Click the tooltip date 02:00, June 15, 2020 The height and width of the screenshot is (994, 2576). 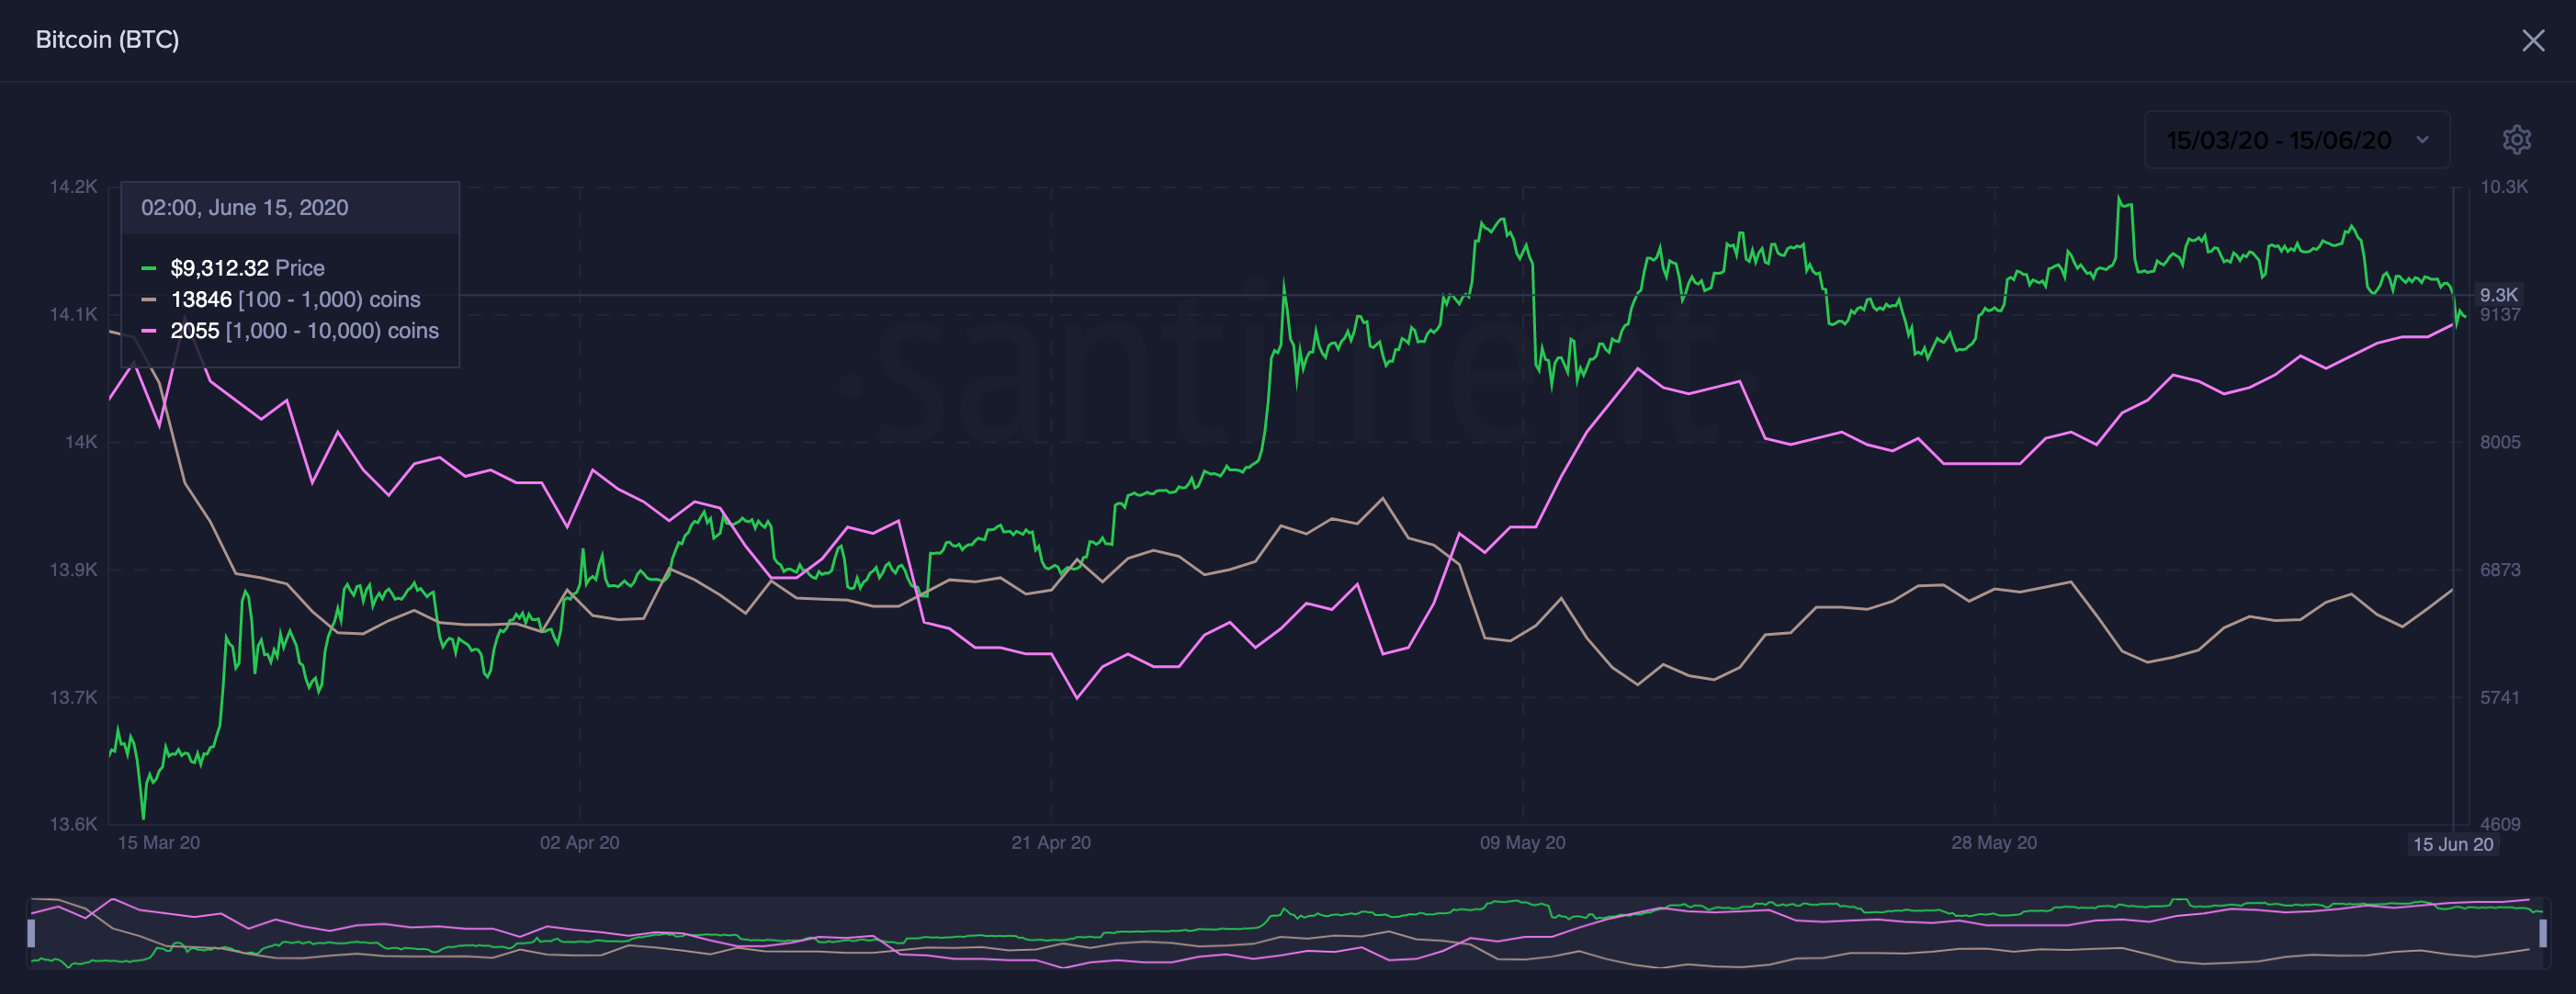click(x=244, y=207)
